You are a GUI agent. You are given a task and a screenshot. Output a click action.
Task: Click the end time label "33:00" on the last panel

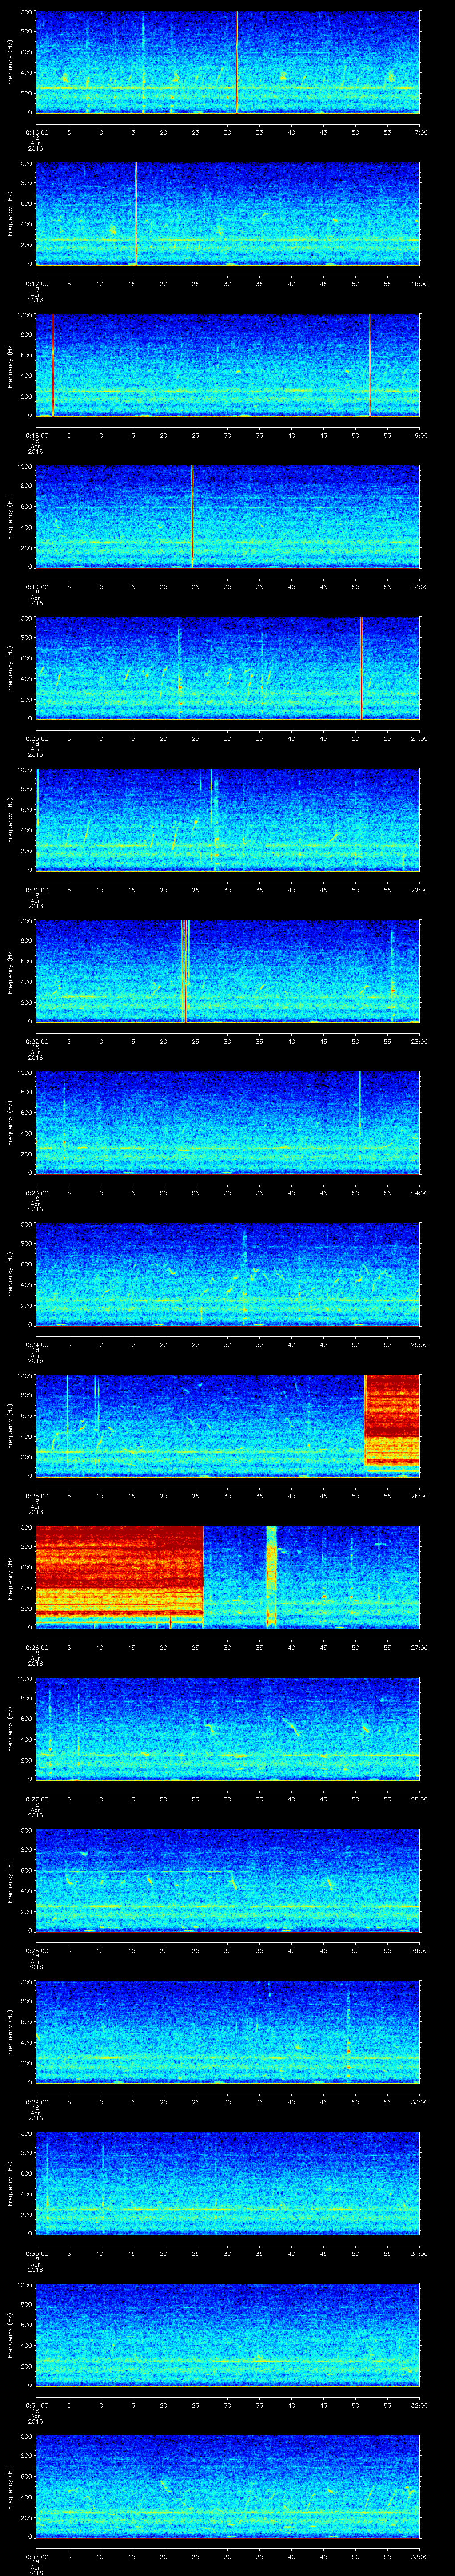point(419,2556)
